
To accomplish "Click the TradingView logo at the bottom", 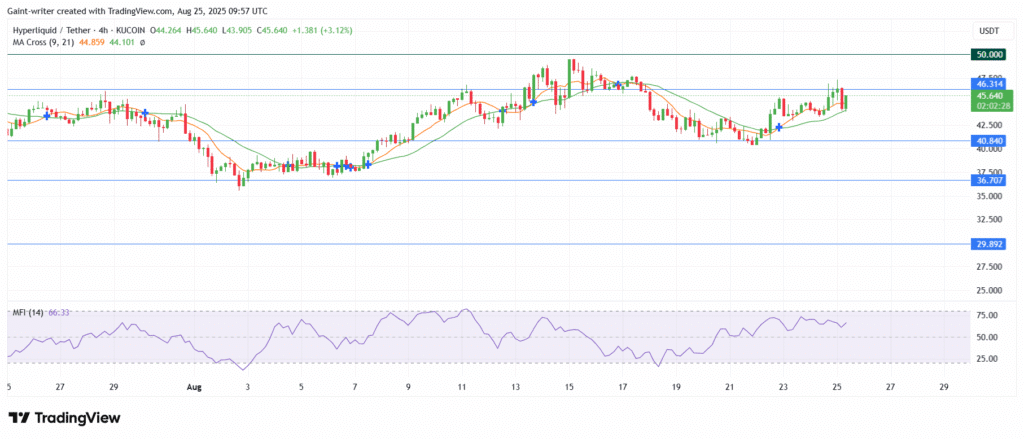I will point(64,418).
